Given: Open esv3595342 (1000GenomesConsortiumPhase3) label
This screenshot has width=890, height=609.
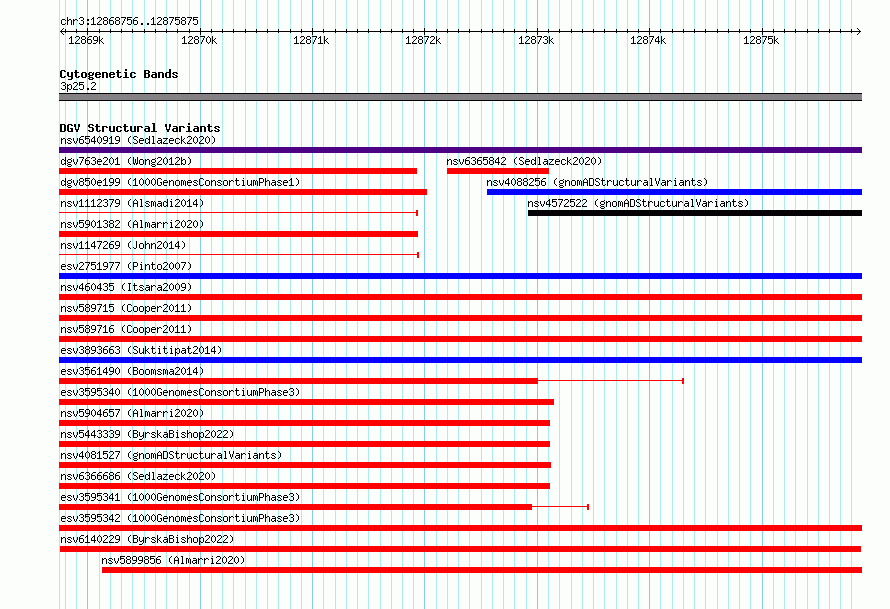Looking at the screenshot, I should (180, 518).
